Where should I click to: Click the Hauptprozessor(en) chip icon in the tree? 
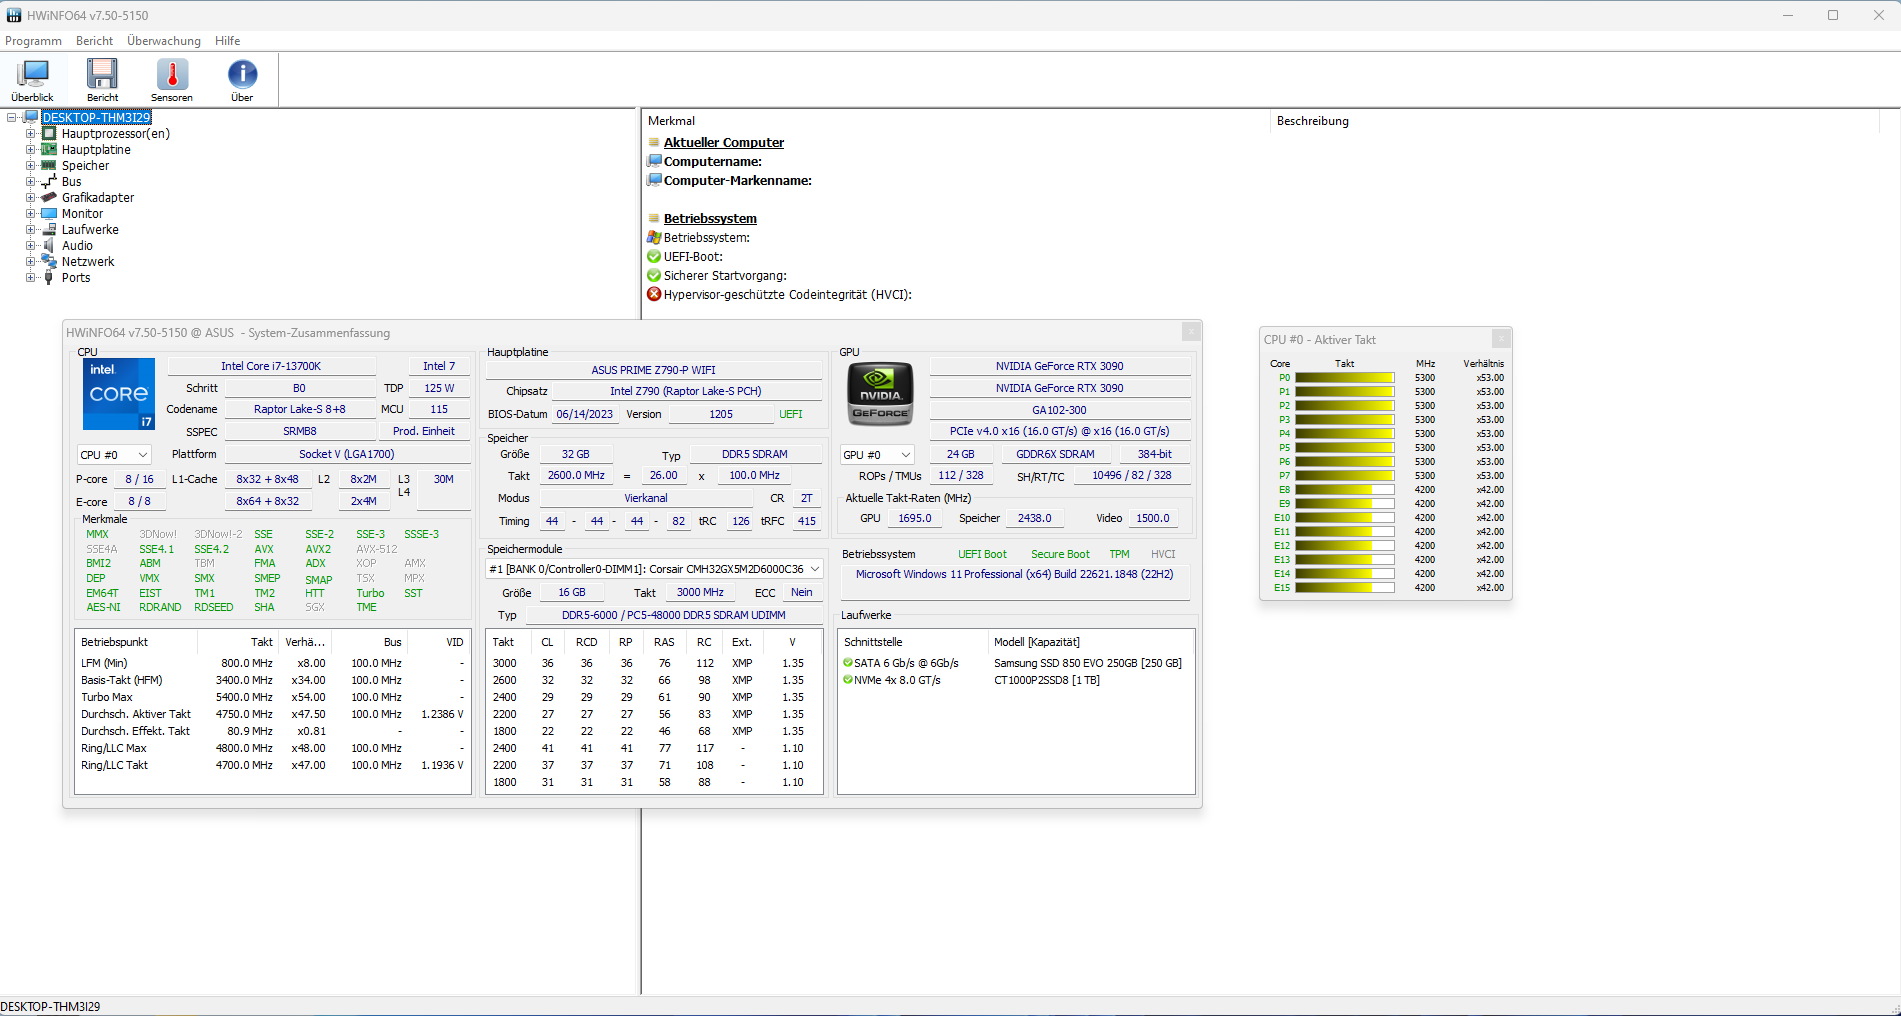(48, 134)
